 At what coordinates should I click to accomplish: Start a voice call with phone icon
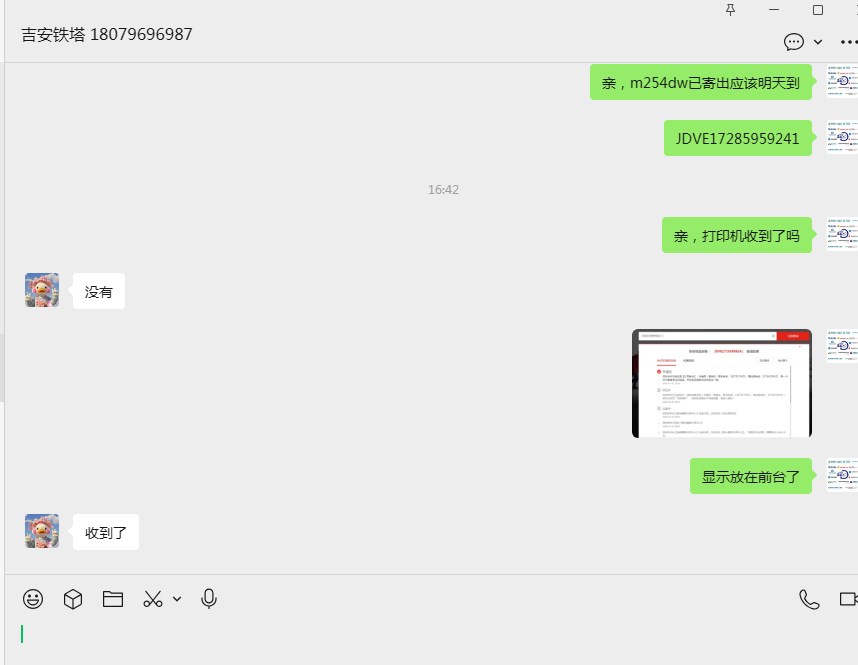pyautogui.click(x=809, y=599)
